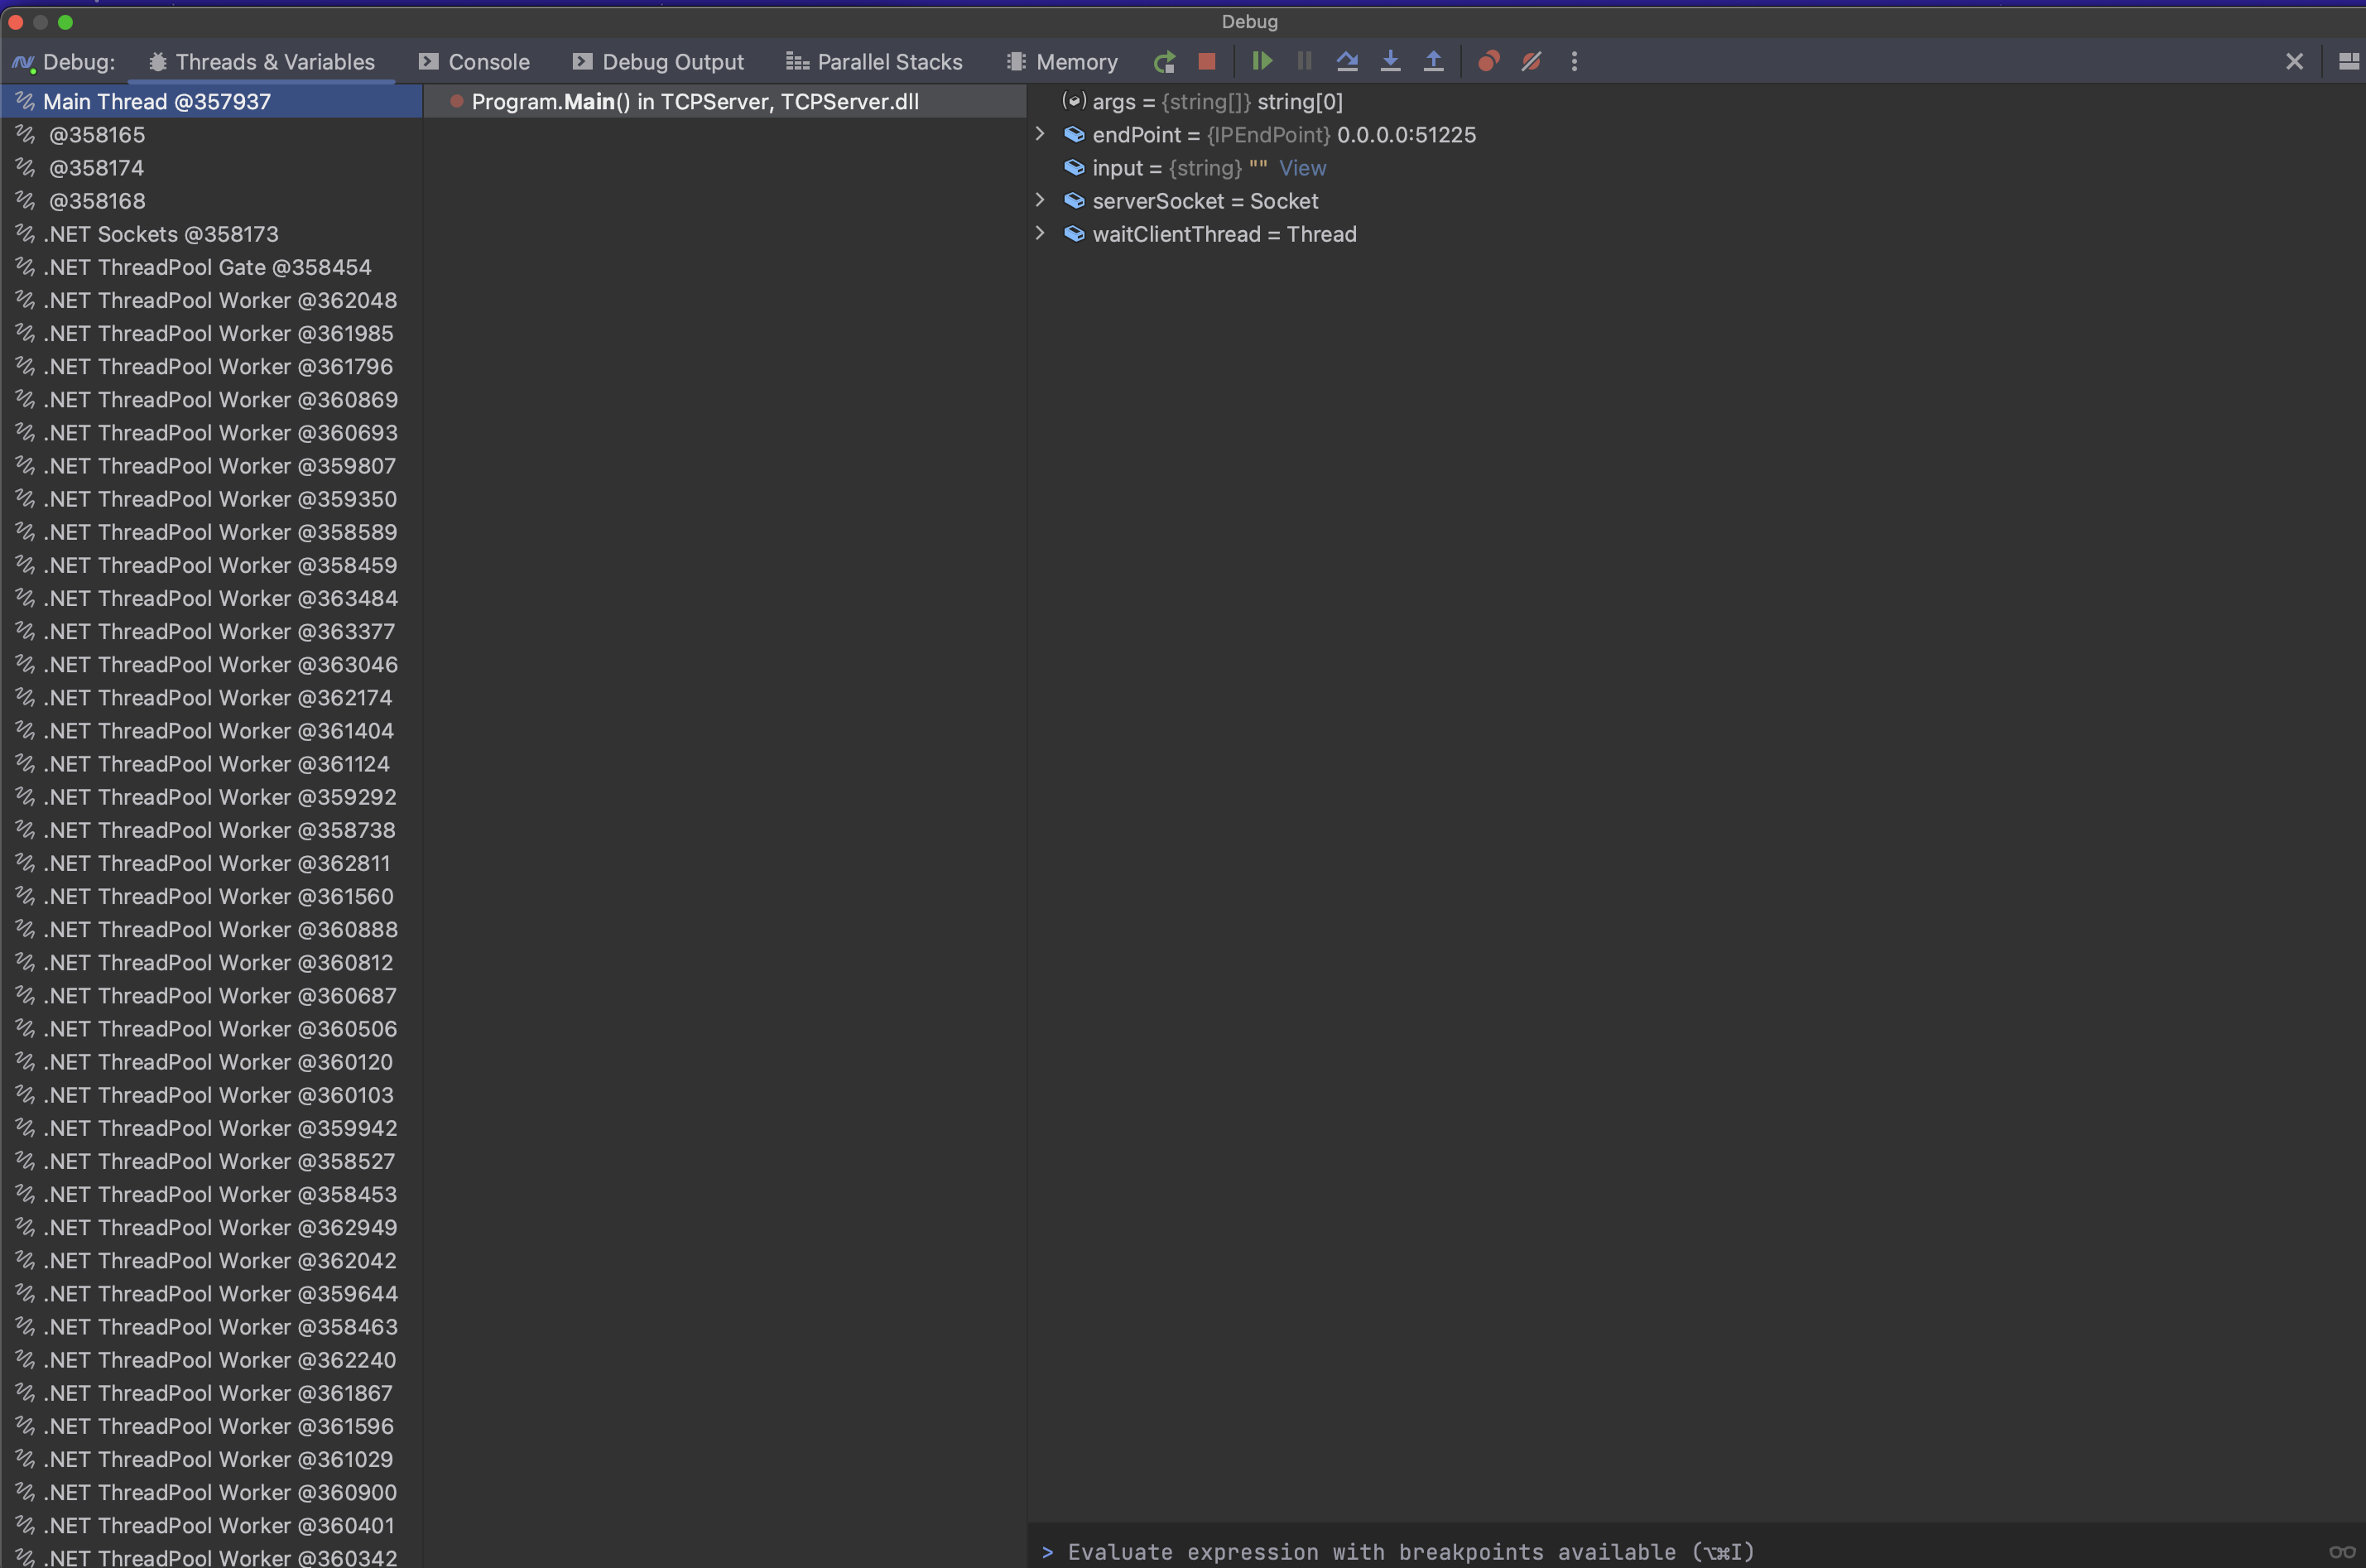
Task: Resume program execution
Action: pos(1262,62)
